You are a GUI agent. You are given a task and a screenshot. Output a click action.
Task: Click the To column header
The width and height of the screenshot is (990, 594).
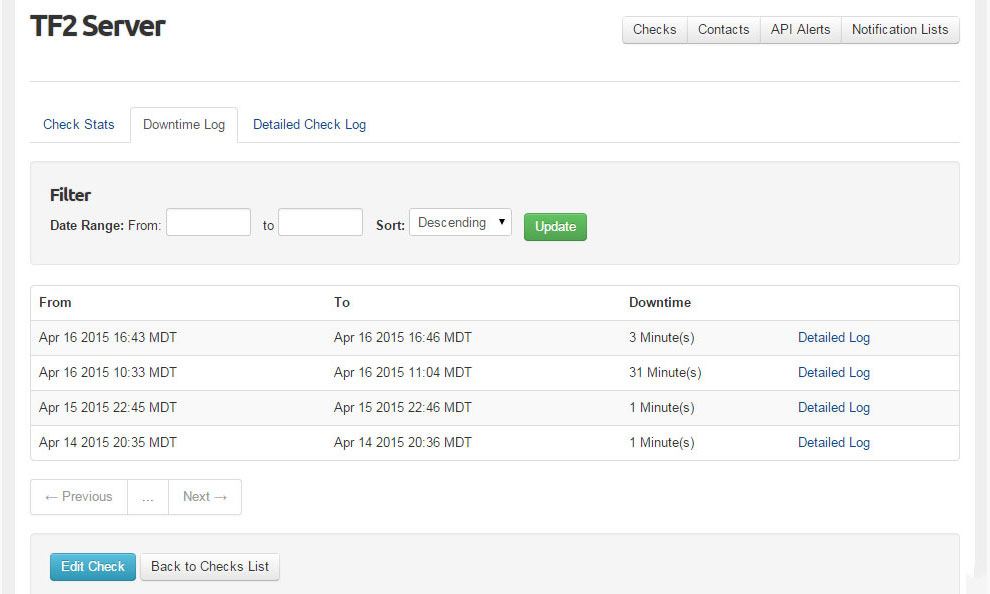pyautogui.click(x=342, y=302)
